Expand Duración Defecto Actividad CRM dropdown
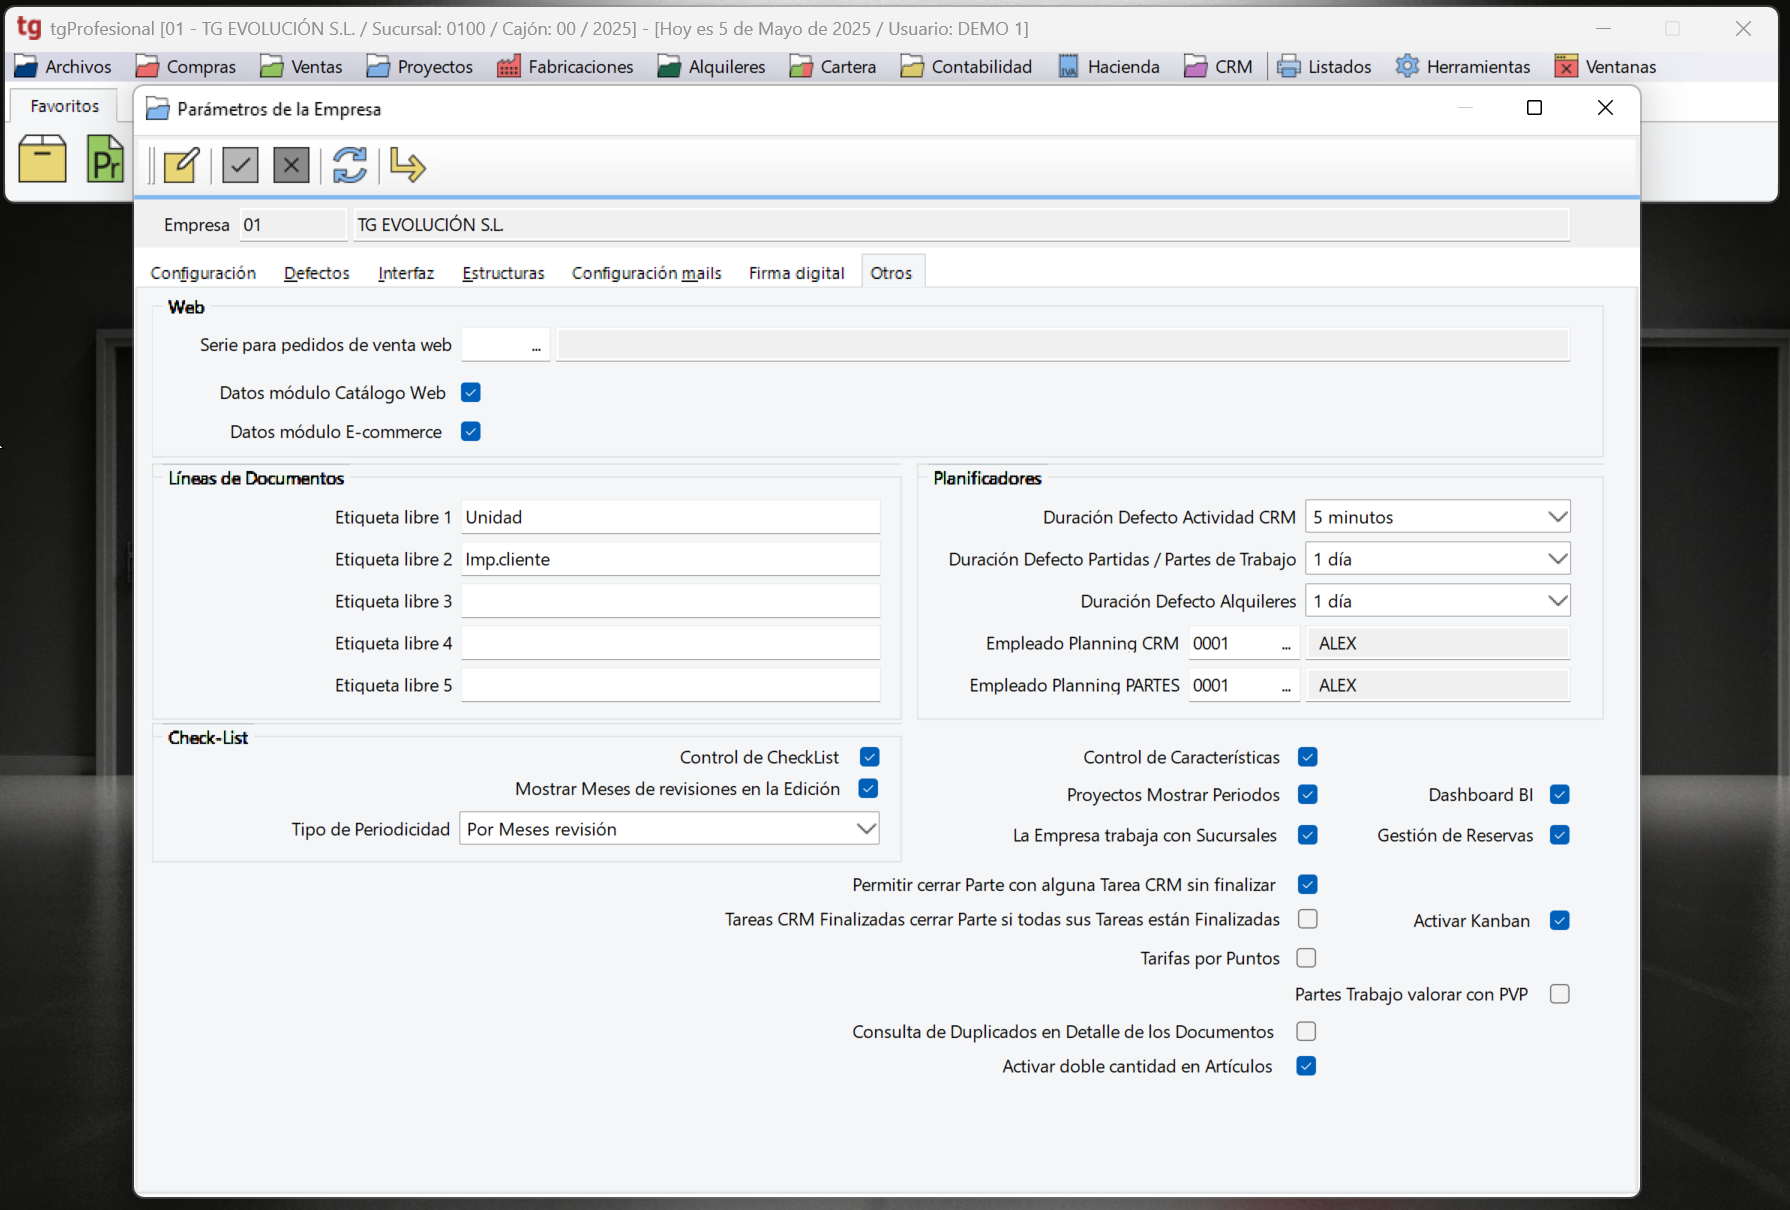The width and height of the screenshot is (1790, 1210). (1438, 517)
